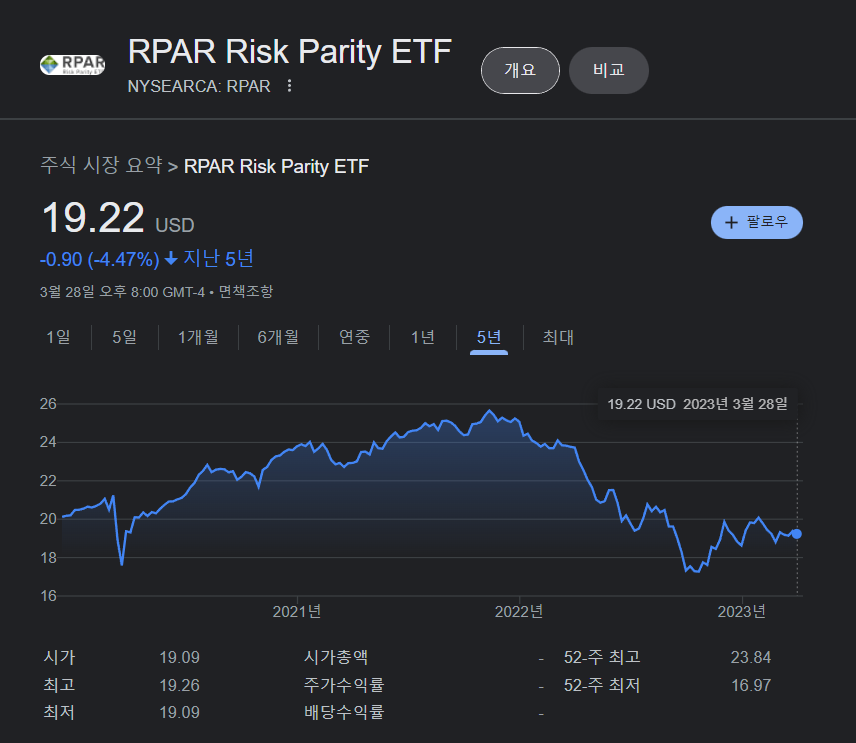Click the RPAR logo icon

click(72, 65)
